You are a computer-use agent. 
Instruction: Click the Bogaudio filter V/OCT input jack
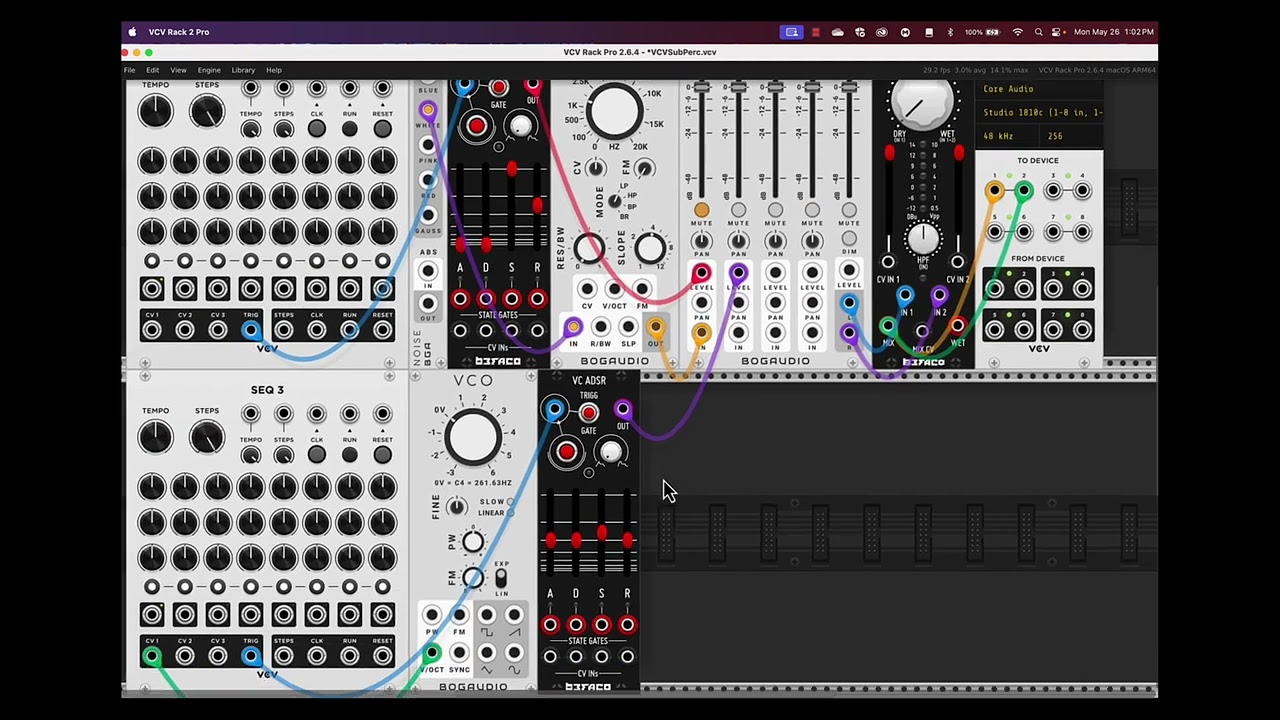pos(614,290)
